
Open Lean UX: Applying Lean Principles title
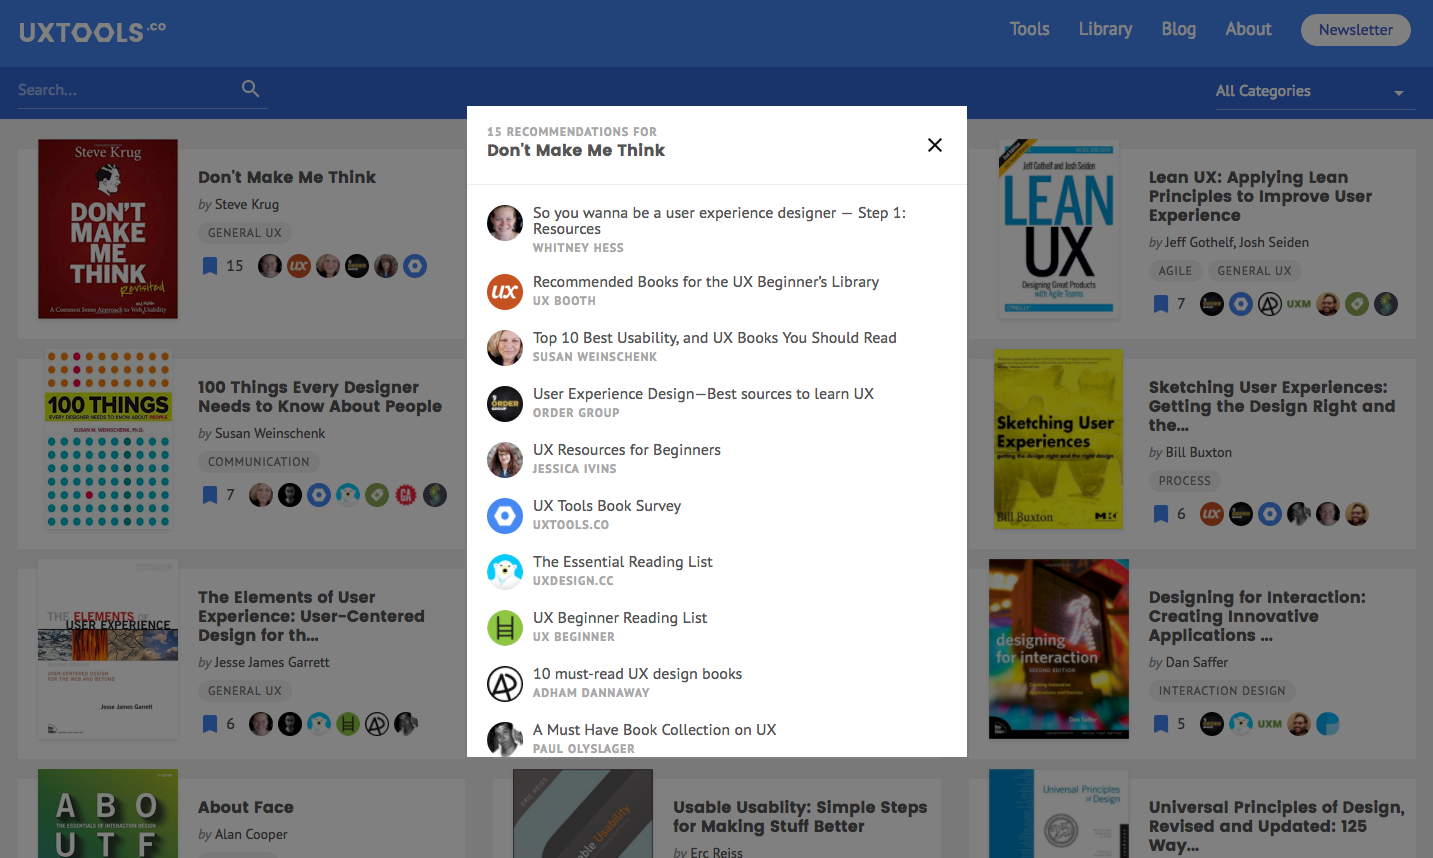[1260, 196]
